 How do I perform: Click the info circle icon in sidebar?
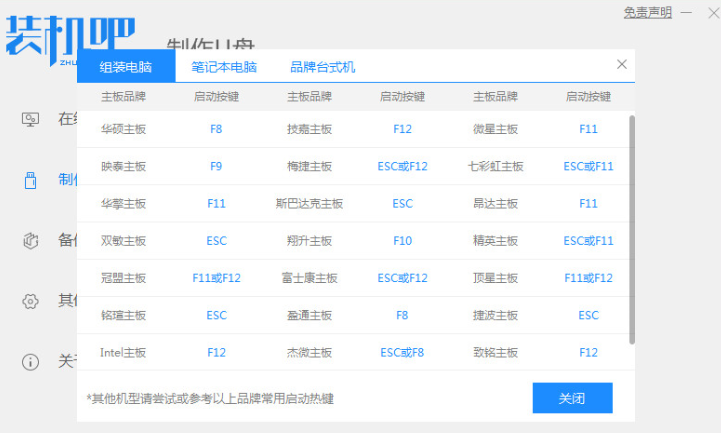point(30,361)
